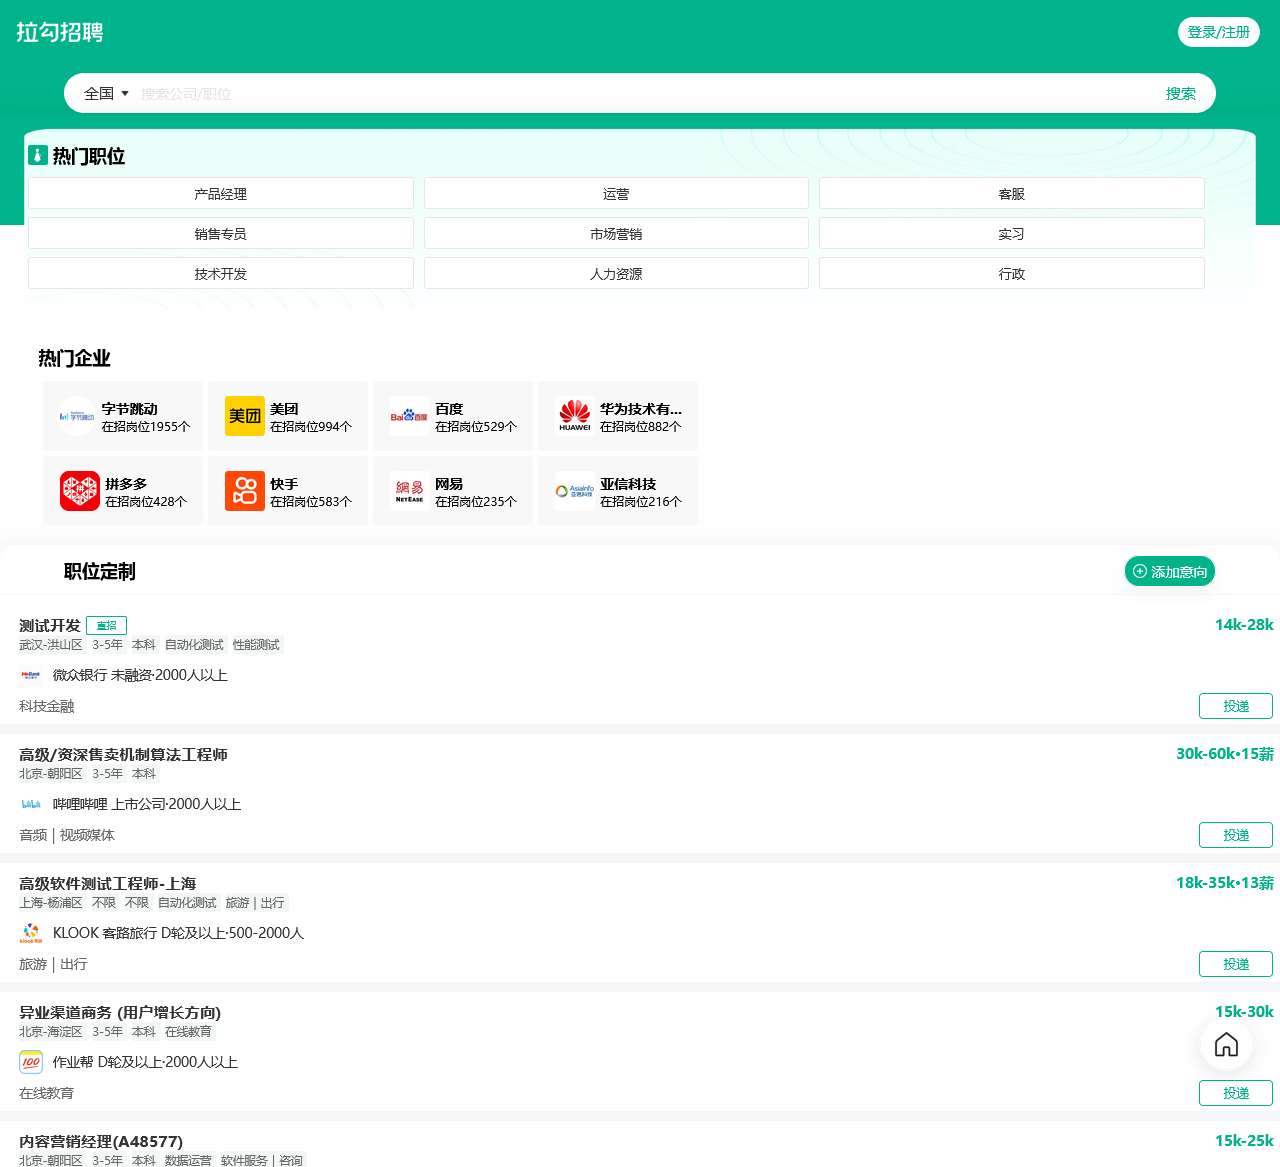Click the 登录/注册 login button
Screen dimensions: 1280x1167
pos(1218,32)
